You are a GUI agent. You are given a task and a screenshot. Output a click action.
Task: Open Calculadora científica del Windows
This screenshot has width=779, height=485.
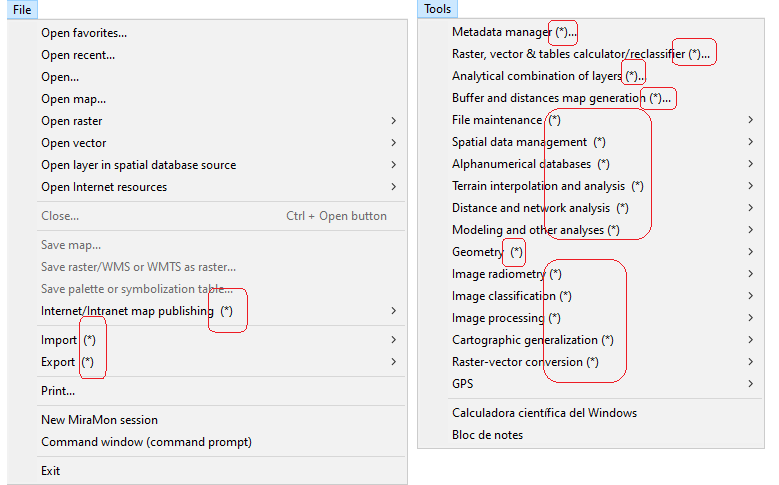(x=544, y=413)
